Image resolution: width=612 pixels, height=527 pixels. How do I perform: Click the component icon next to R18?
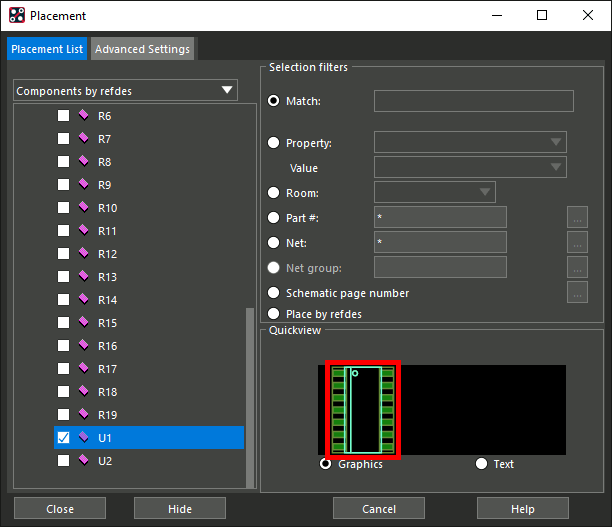(83, 391)
